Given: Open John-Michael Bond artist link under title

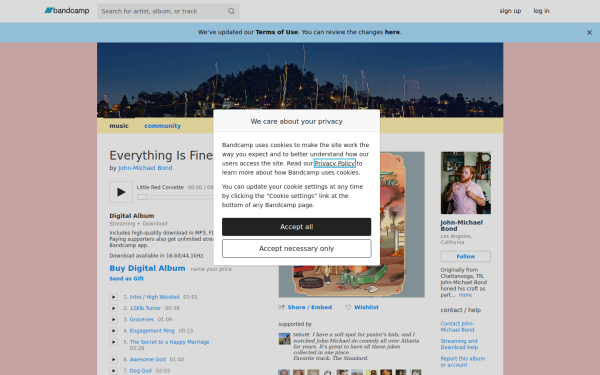Looking at the screenshot, I should [145, 168].
